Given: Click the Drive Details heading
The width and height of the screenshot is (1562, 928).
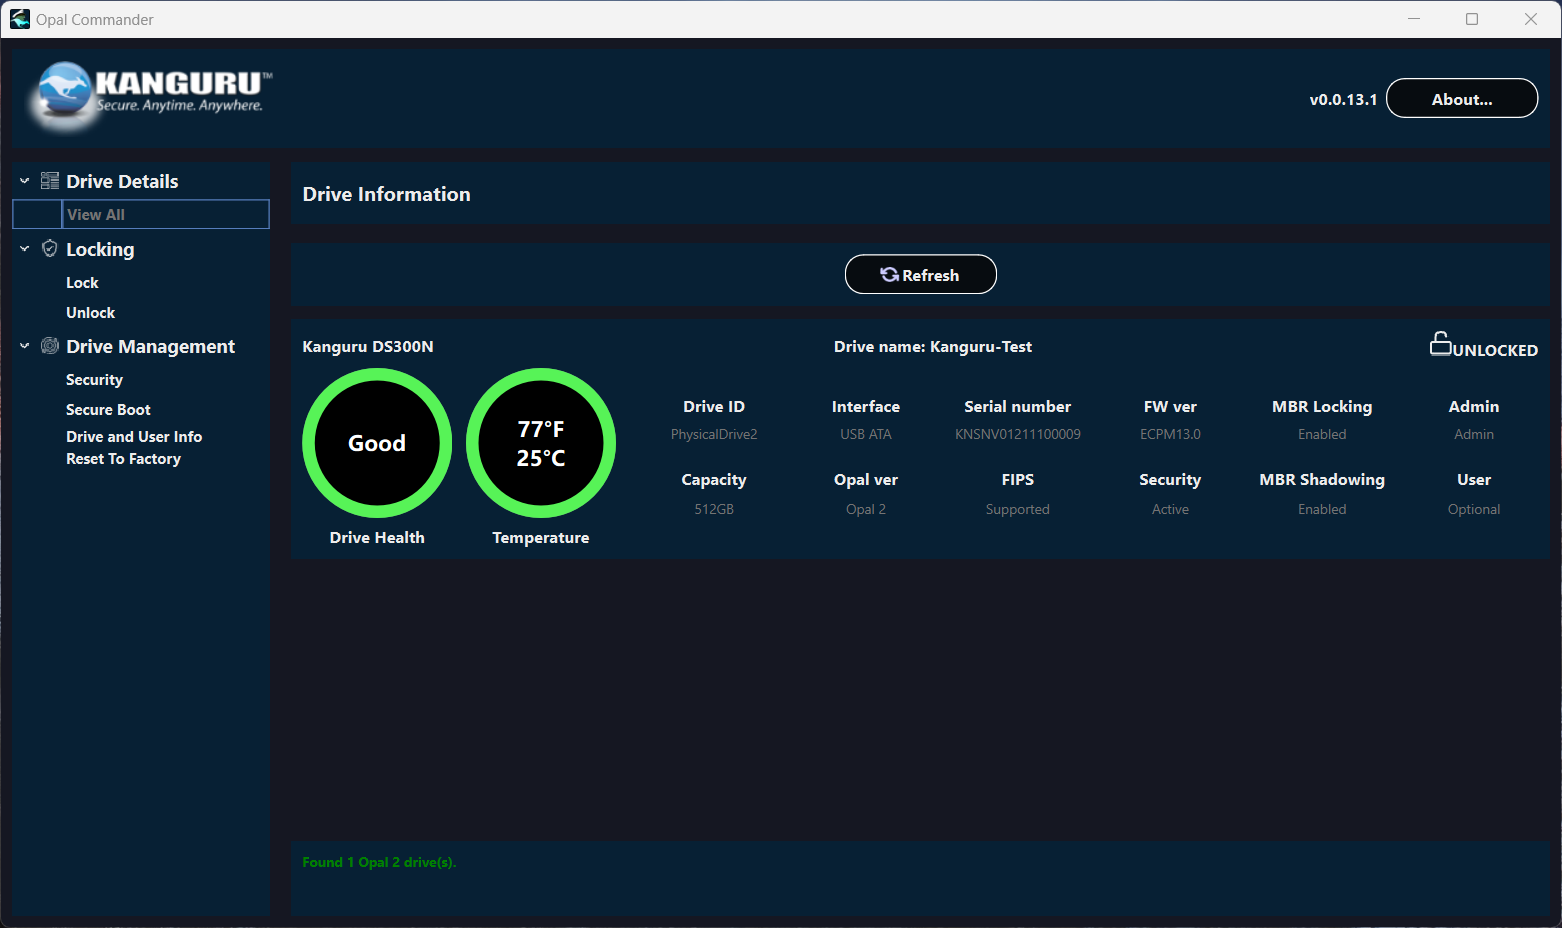Looking at the screenshot, I should pyautogui.click(x=122, y=181).
